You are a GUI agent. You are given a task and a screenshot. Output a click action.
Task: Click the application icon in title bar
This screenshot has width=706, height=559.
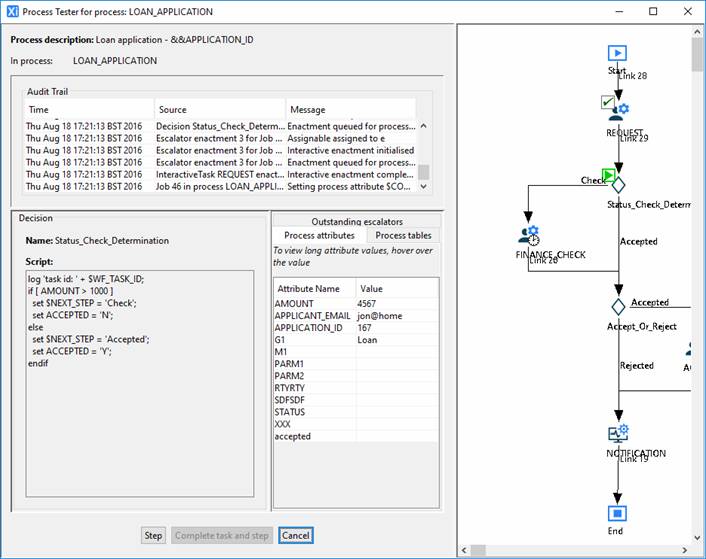[x=12, y=12]
